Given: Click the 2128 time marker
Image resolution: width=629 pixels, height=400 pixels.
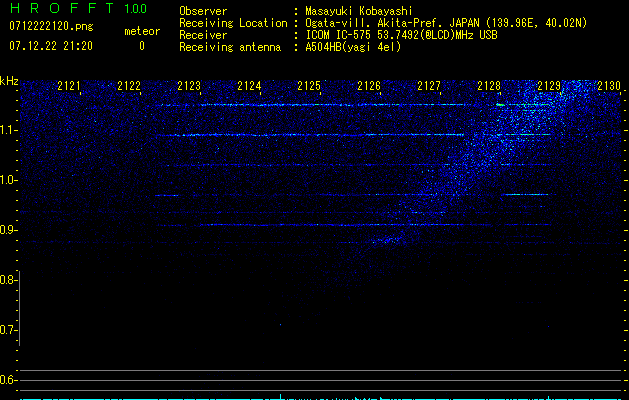Looking at the screenshot, I should pyautogui.click(x=489, y=86).
